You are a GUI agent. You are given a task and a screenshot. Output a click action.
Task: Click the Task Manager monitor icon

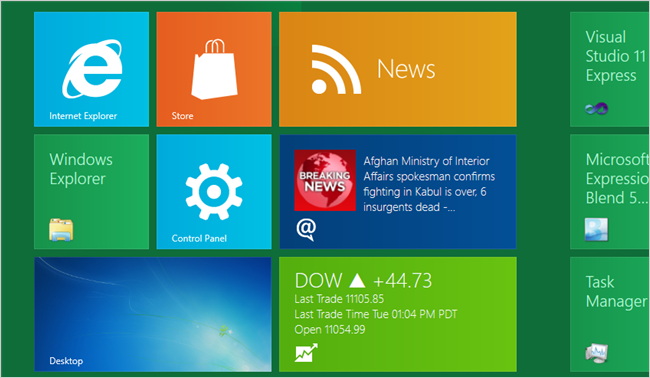[597, 353]
